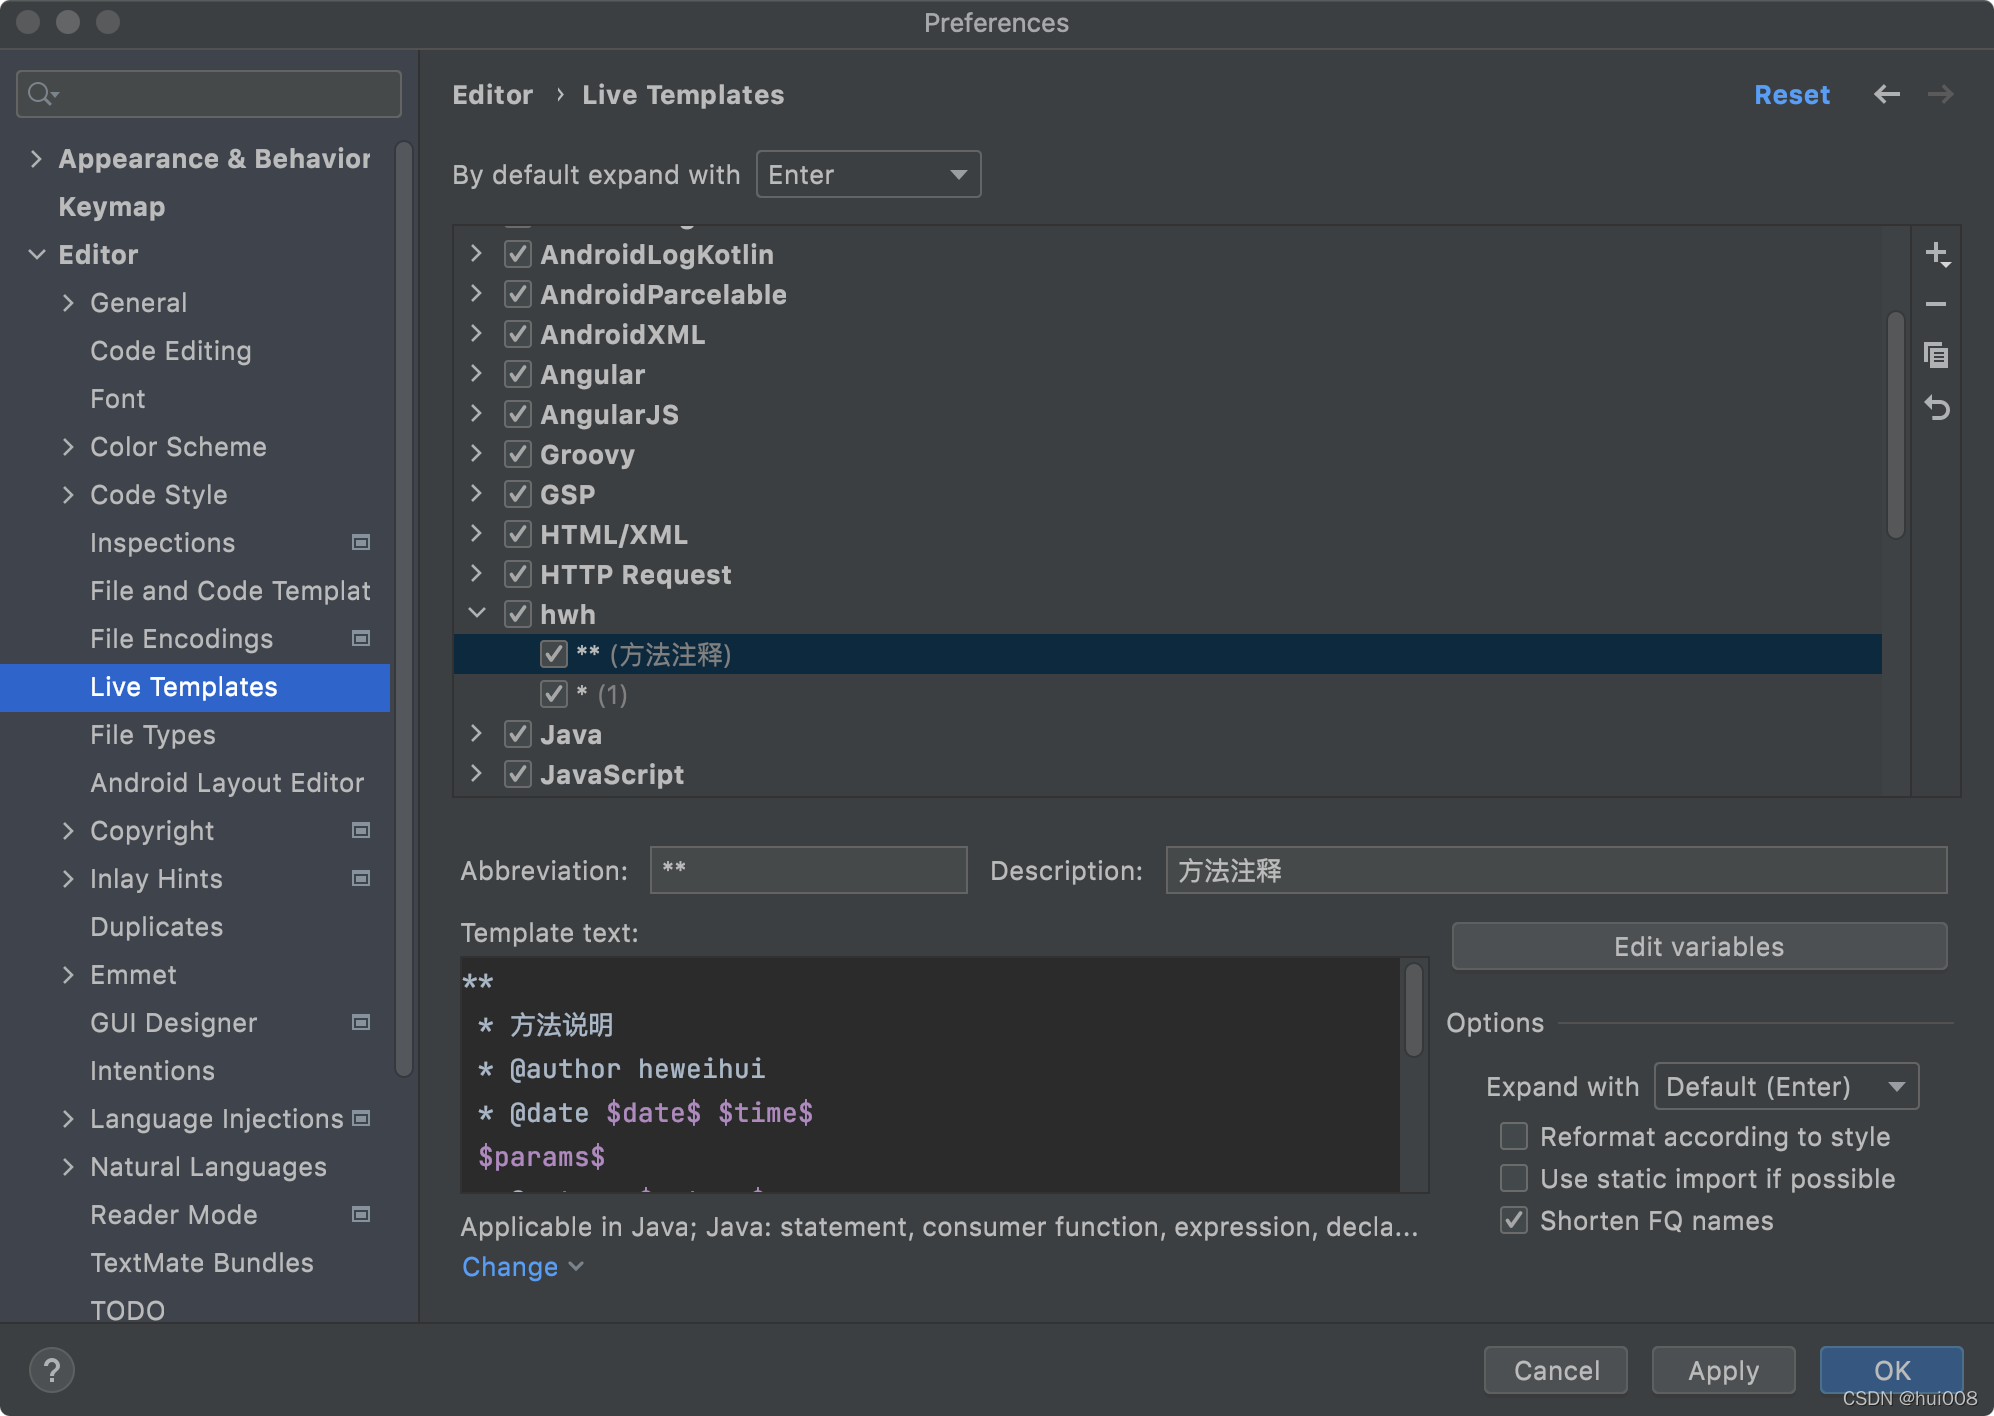The image size is (1994, 1416).
Task: Uncheck the JavaScript group checkbox
Action: (517, 774)
